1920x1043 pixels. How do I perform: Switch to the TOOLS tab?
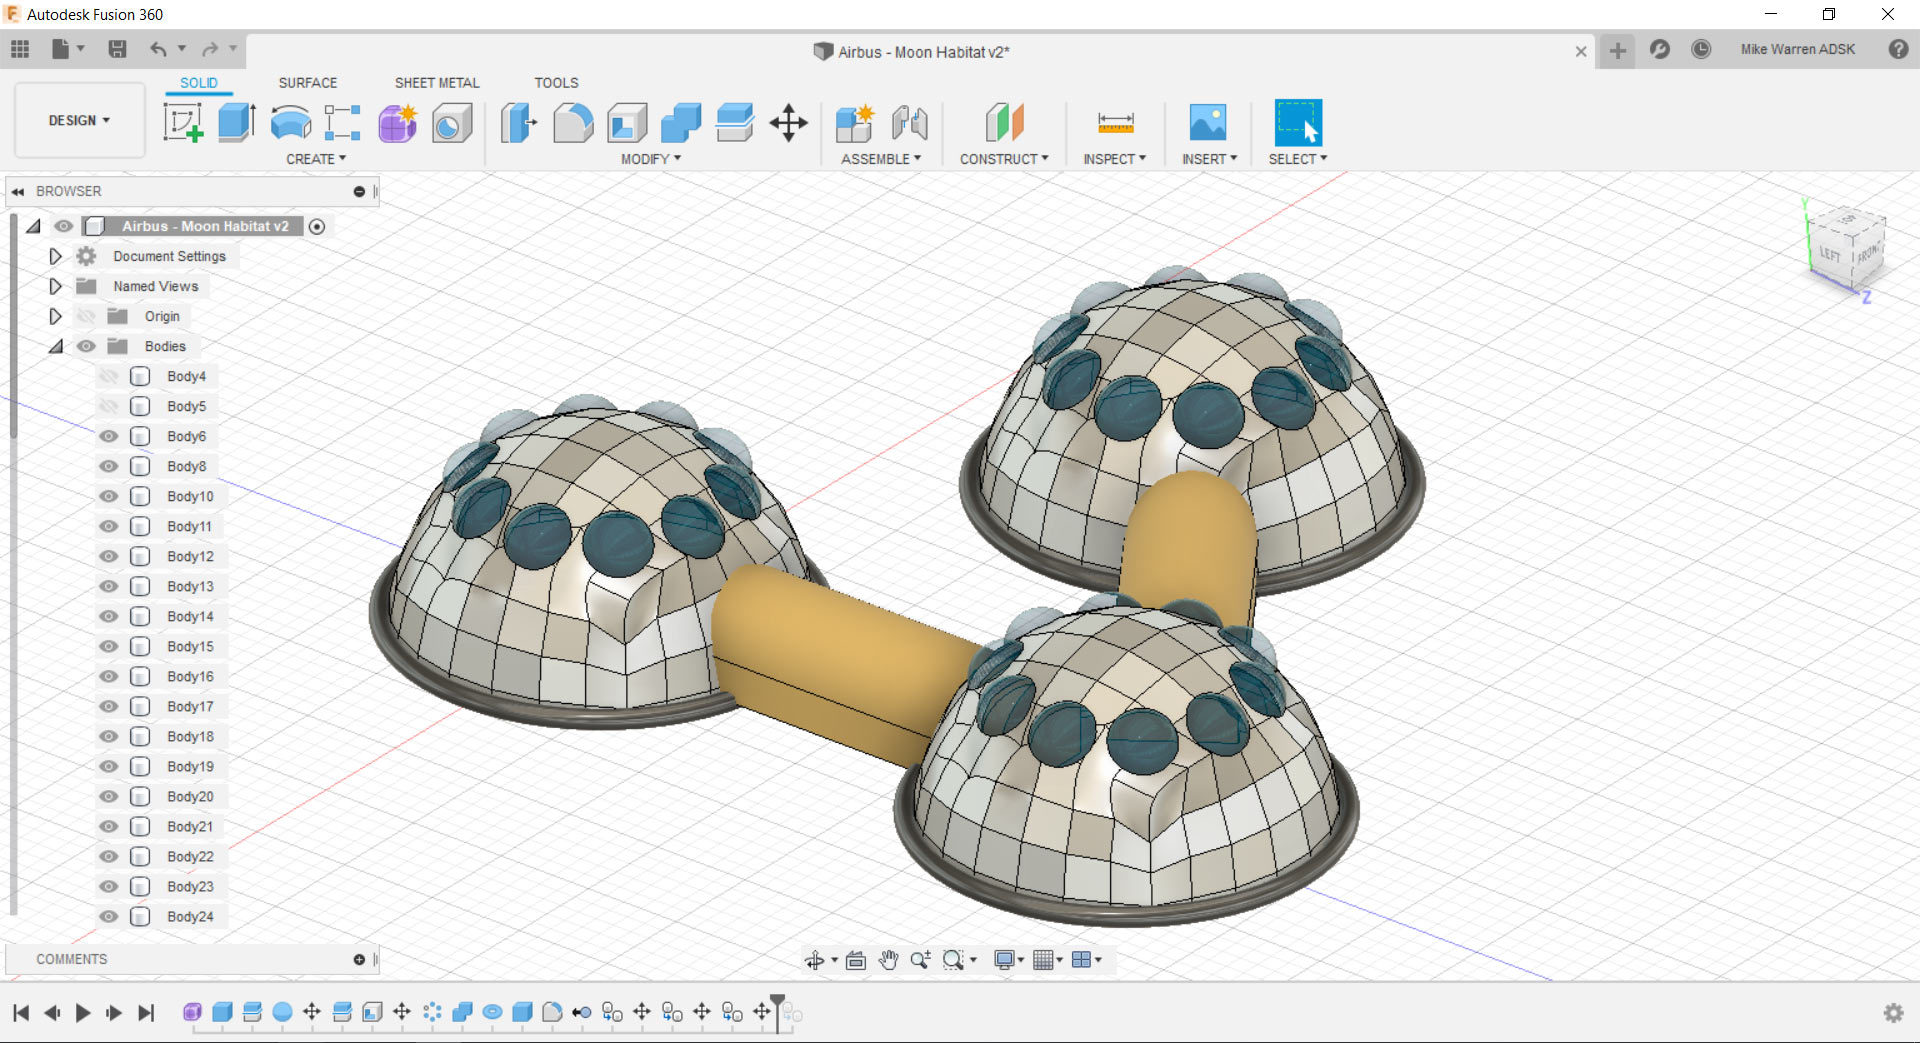556,83
